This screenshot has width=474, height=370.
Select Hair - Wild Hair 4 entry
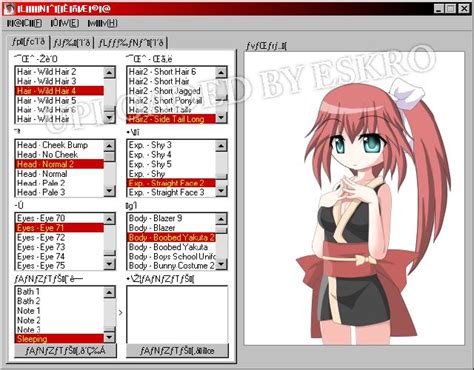60,91
